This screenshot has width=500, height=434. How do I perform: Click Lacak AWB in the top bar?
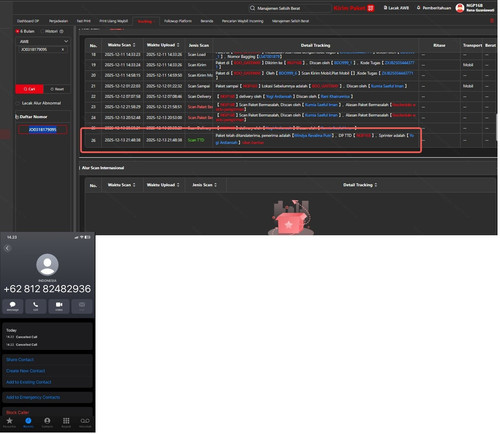[x=396, y=8]
